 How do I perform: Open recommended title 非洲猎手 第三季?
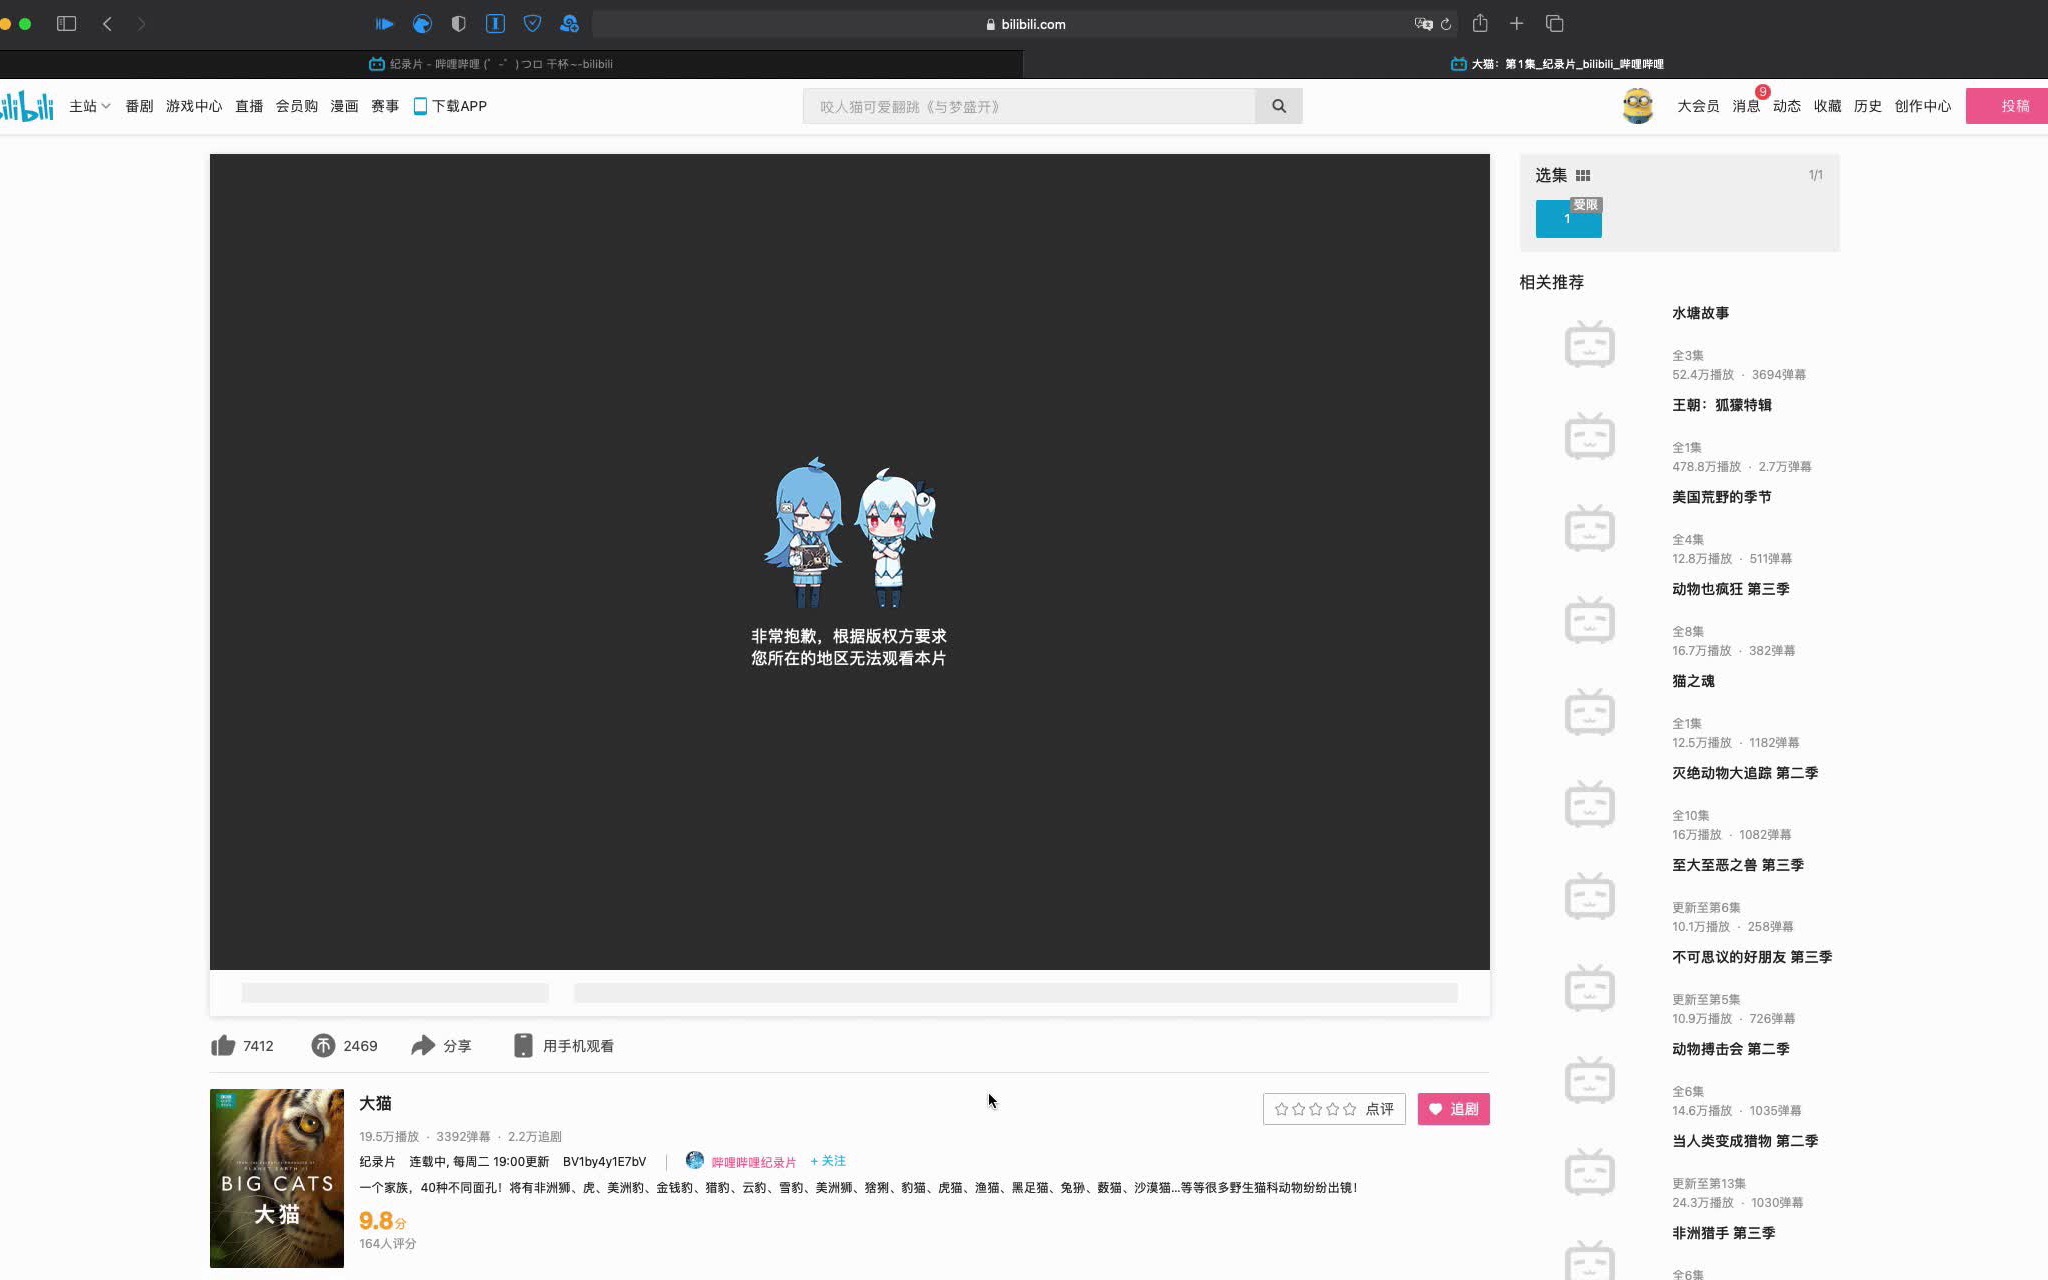pos(1723,1233)
